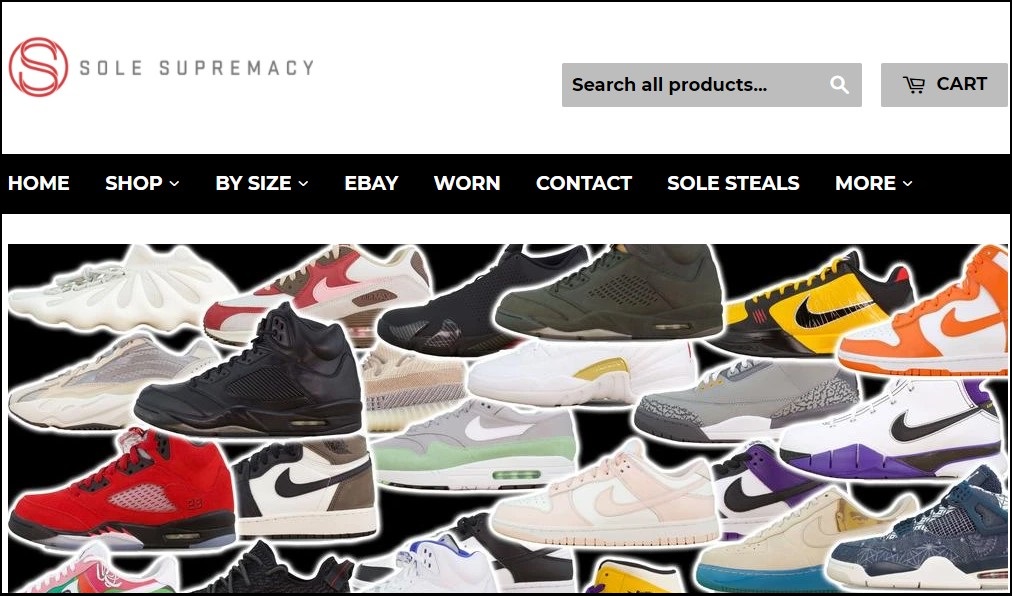Open the EBAY menu link

[371, 183]
